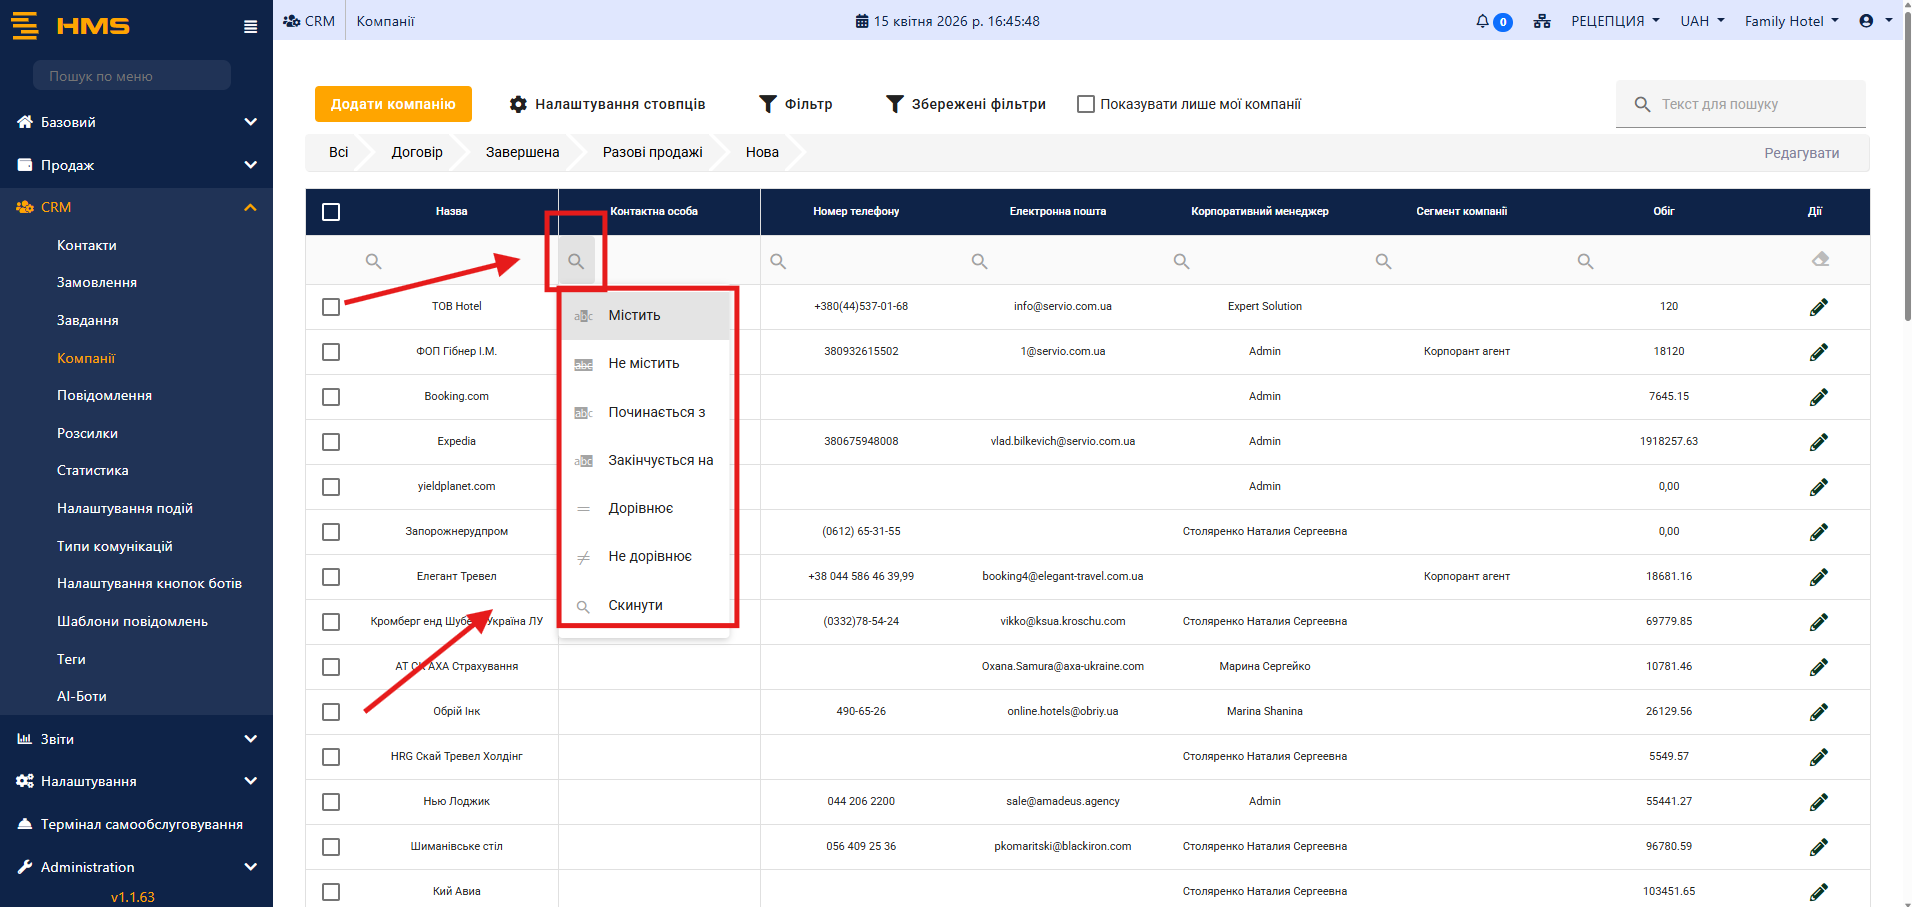Screen dimensions: 1912x907
Task: Enable Показувати лише мої компанії checkbox
Action: pos(1085,104)
